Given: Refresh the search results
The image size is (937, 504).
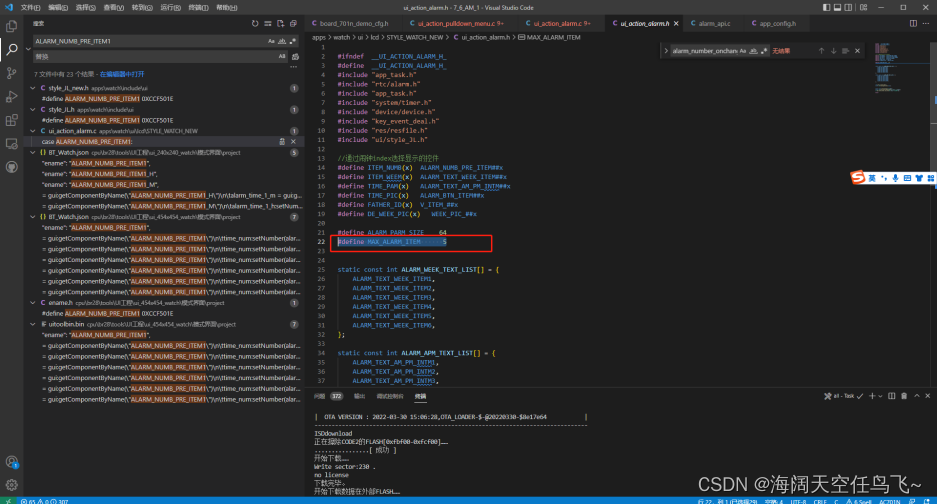Looking at the screenshot, I should (x=255, y=23).
